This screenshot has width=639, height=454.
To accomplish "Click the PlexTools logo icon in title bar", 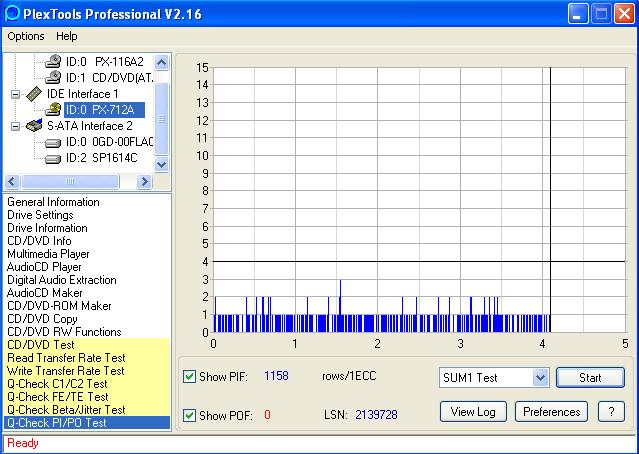I will (12, 13).
